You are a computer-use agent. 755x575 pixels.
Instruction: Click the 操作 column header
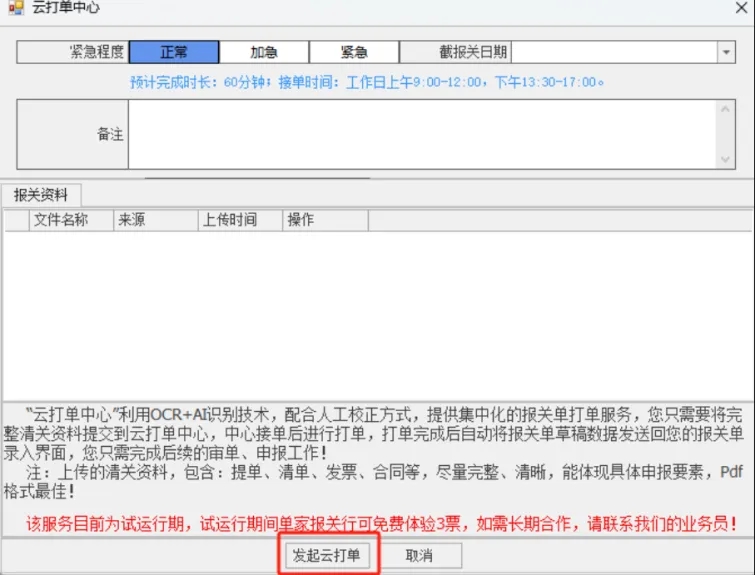coord(301,220)
